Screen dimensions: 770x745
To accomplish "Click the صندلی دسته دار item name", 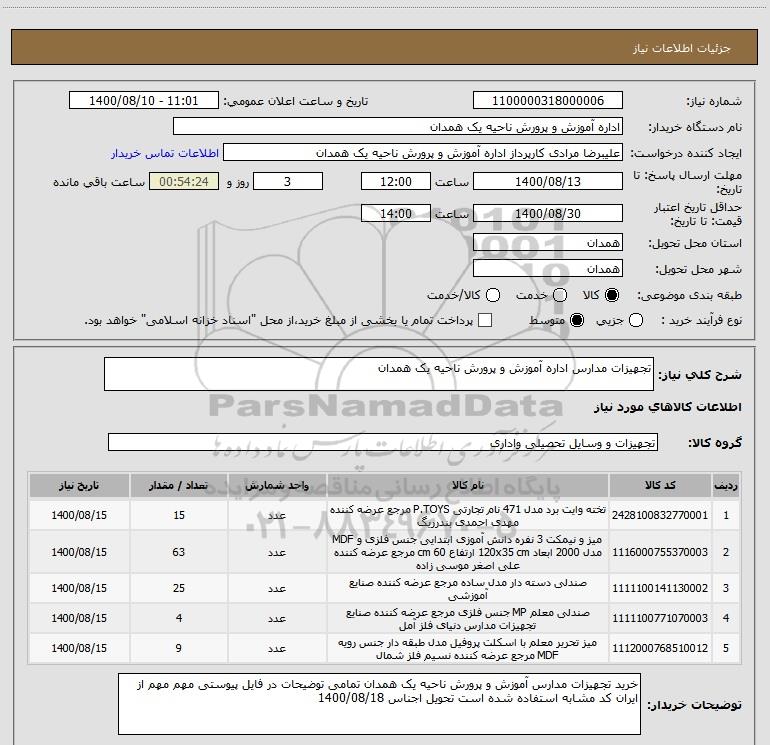I will [x=468, y=589].
